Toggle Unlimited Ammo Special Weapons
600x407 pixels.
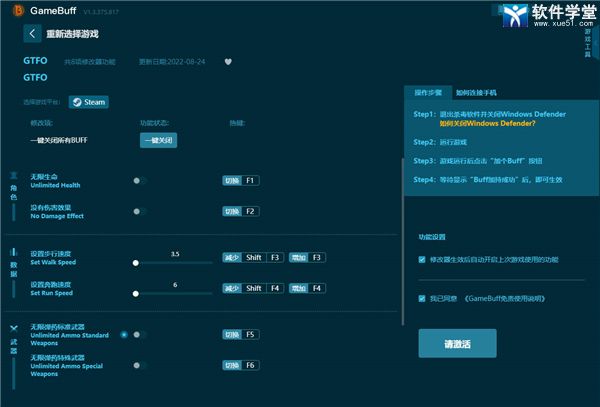pyautogui.click(x=139, y=365)
